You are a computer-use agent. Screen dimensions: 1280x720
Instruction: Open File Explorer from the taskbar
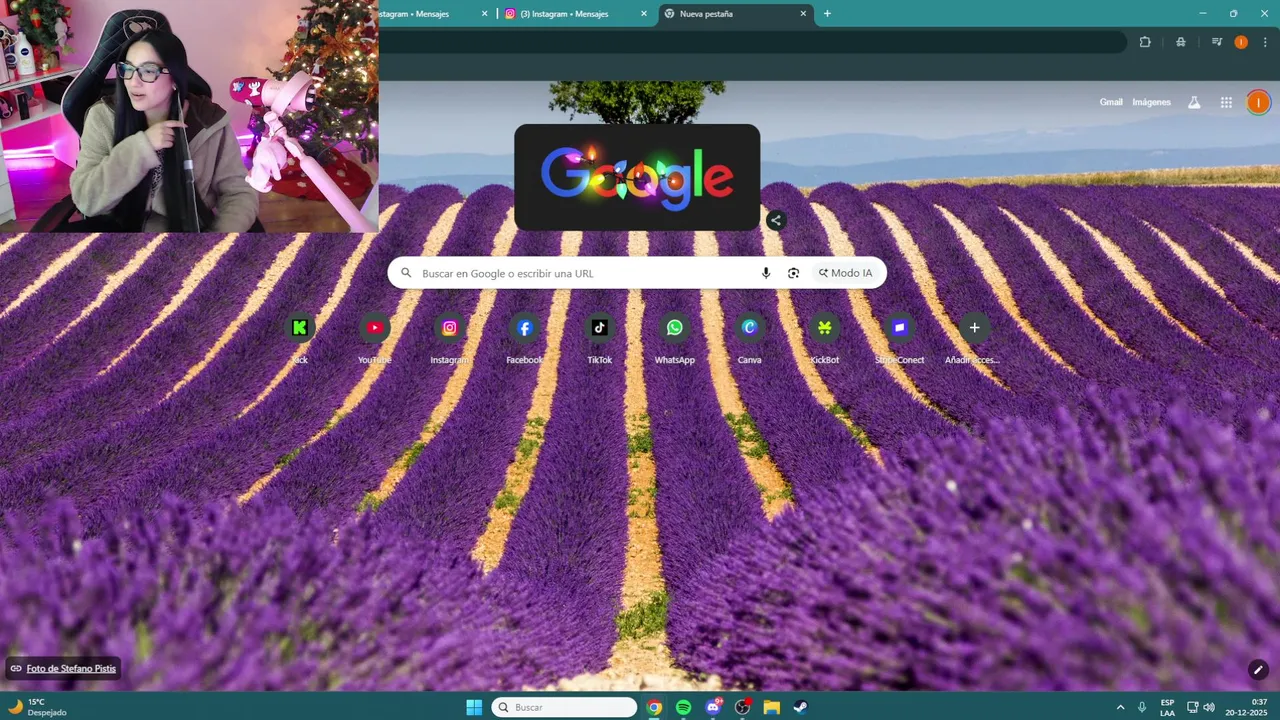pos(772,707)
